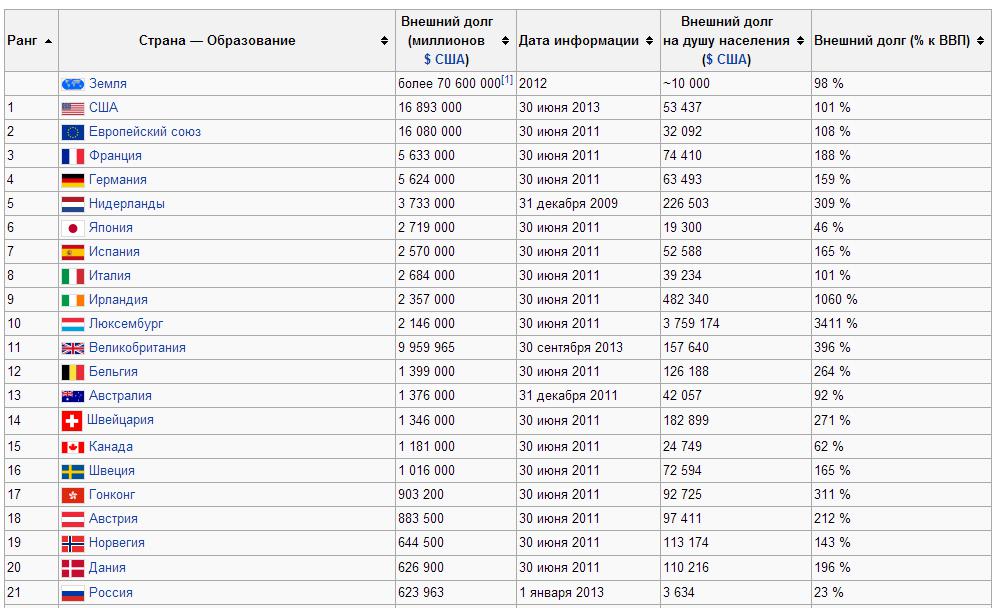Click the Japan flag icon
Image resolution: width=997 pixels, height=608 pixels.
pos(73,228)
